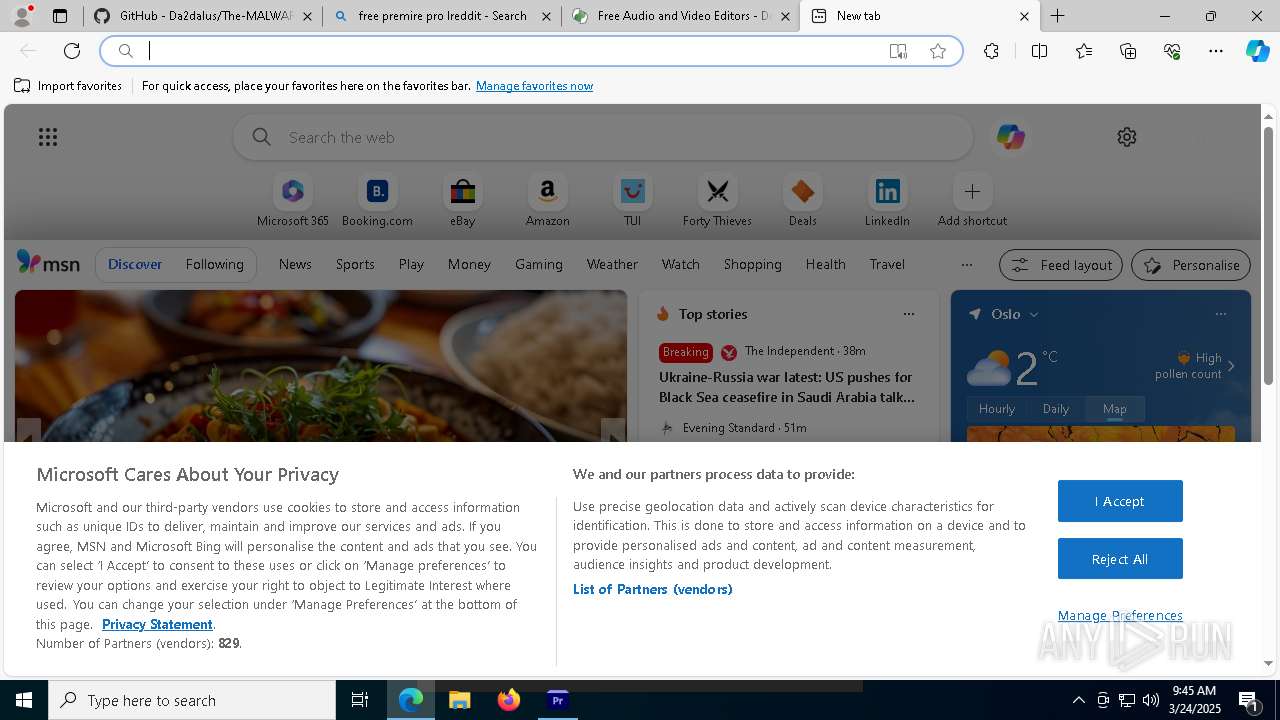This screenshot has height=720, width=1280.
Task: Expand pollen count arrow
Action: (x=1231, y=366)
